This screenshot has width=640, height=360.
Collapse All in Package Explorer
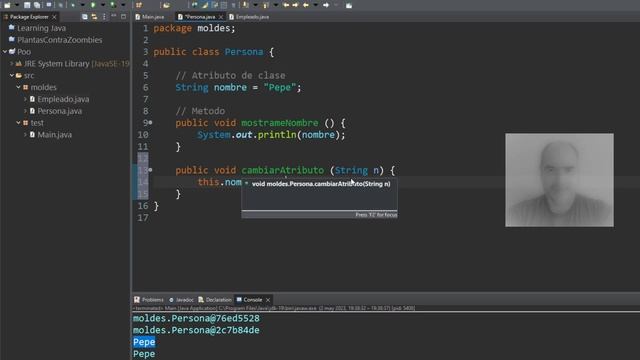coord(84,17)
